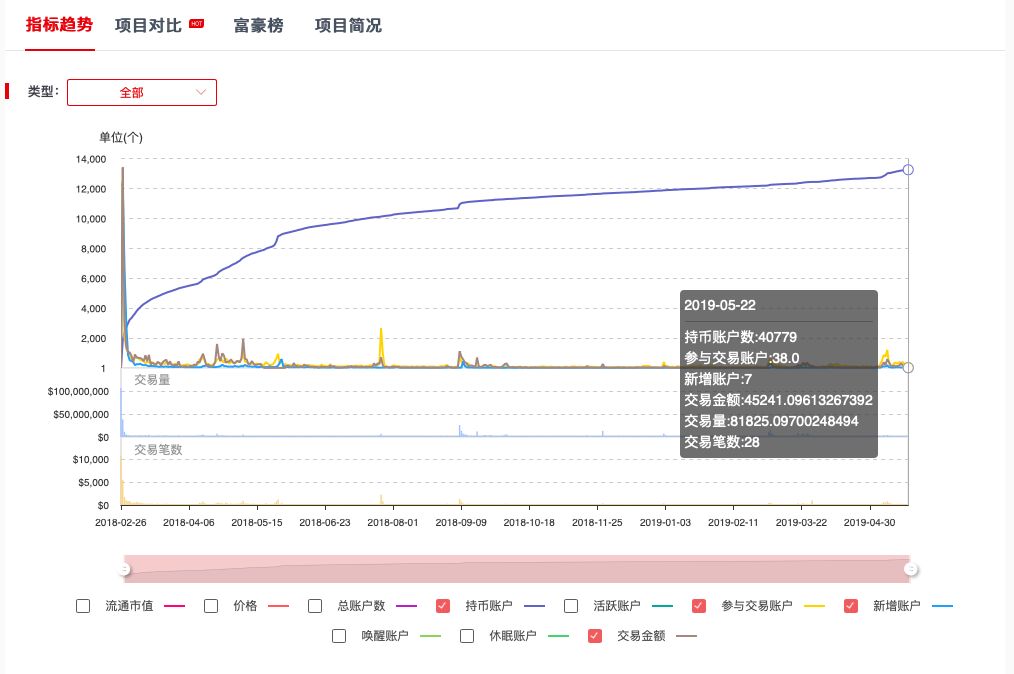Check the 休眠账户 checkbox

[467, 636]
